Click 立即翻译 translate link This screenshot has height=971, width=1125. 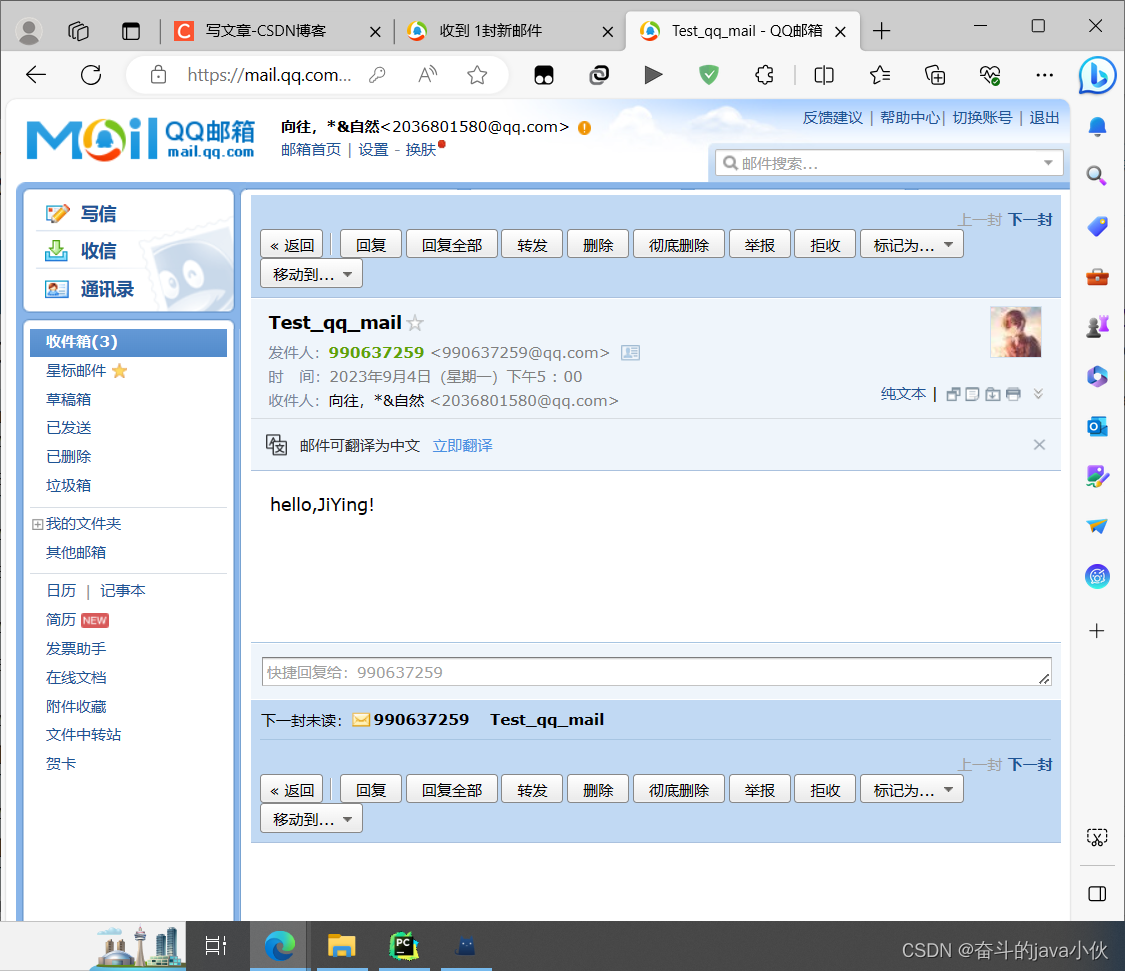tap(463, 446)
